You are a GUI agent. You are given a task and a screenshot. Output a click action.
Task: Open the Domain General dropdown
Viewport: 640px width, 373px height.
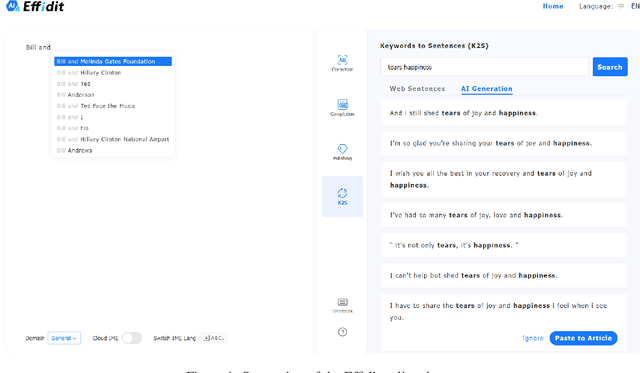64,338
